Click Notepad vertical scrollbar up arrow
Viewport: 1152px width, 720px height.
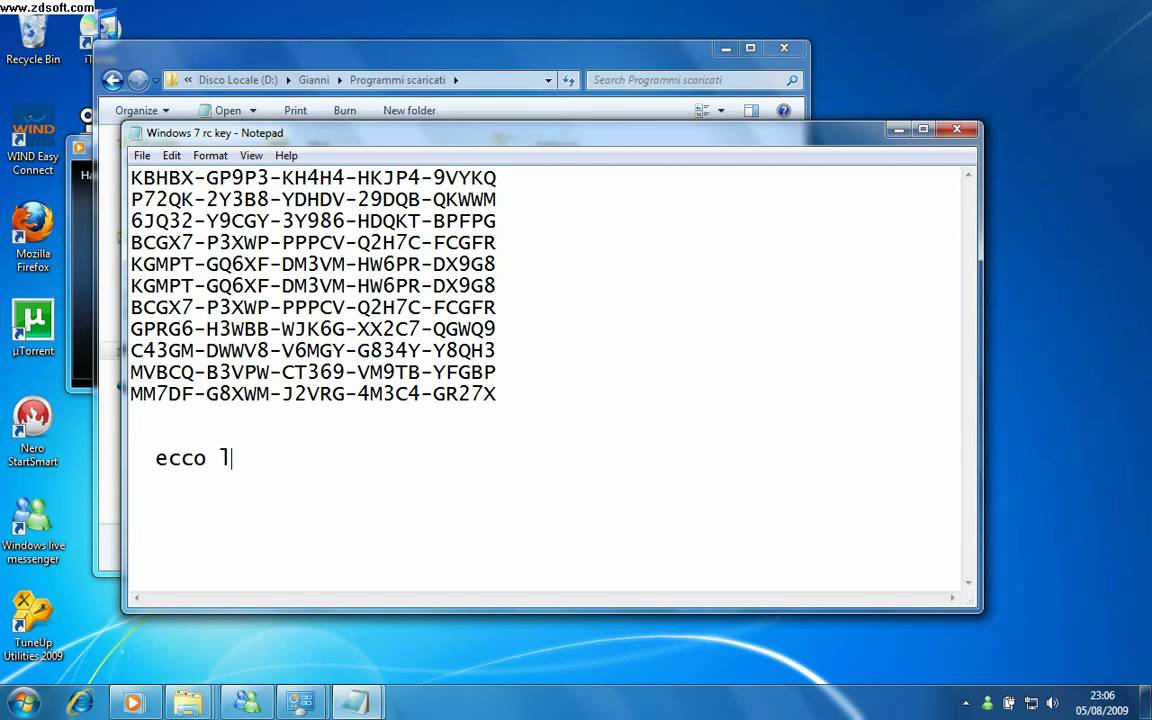[968, 175]
